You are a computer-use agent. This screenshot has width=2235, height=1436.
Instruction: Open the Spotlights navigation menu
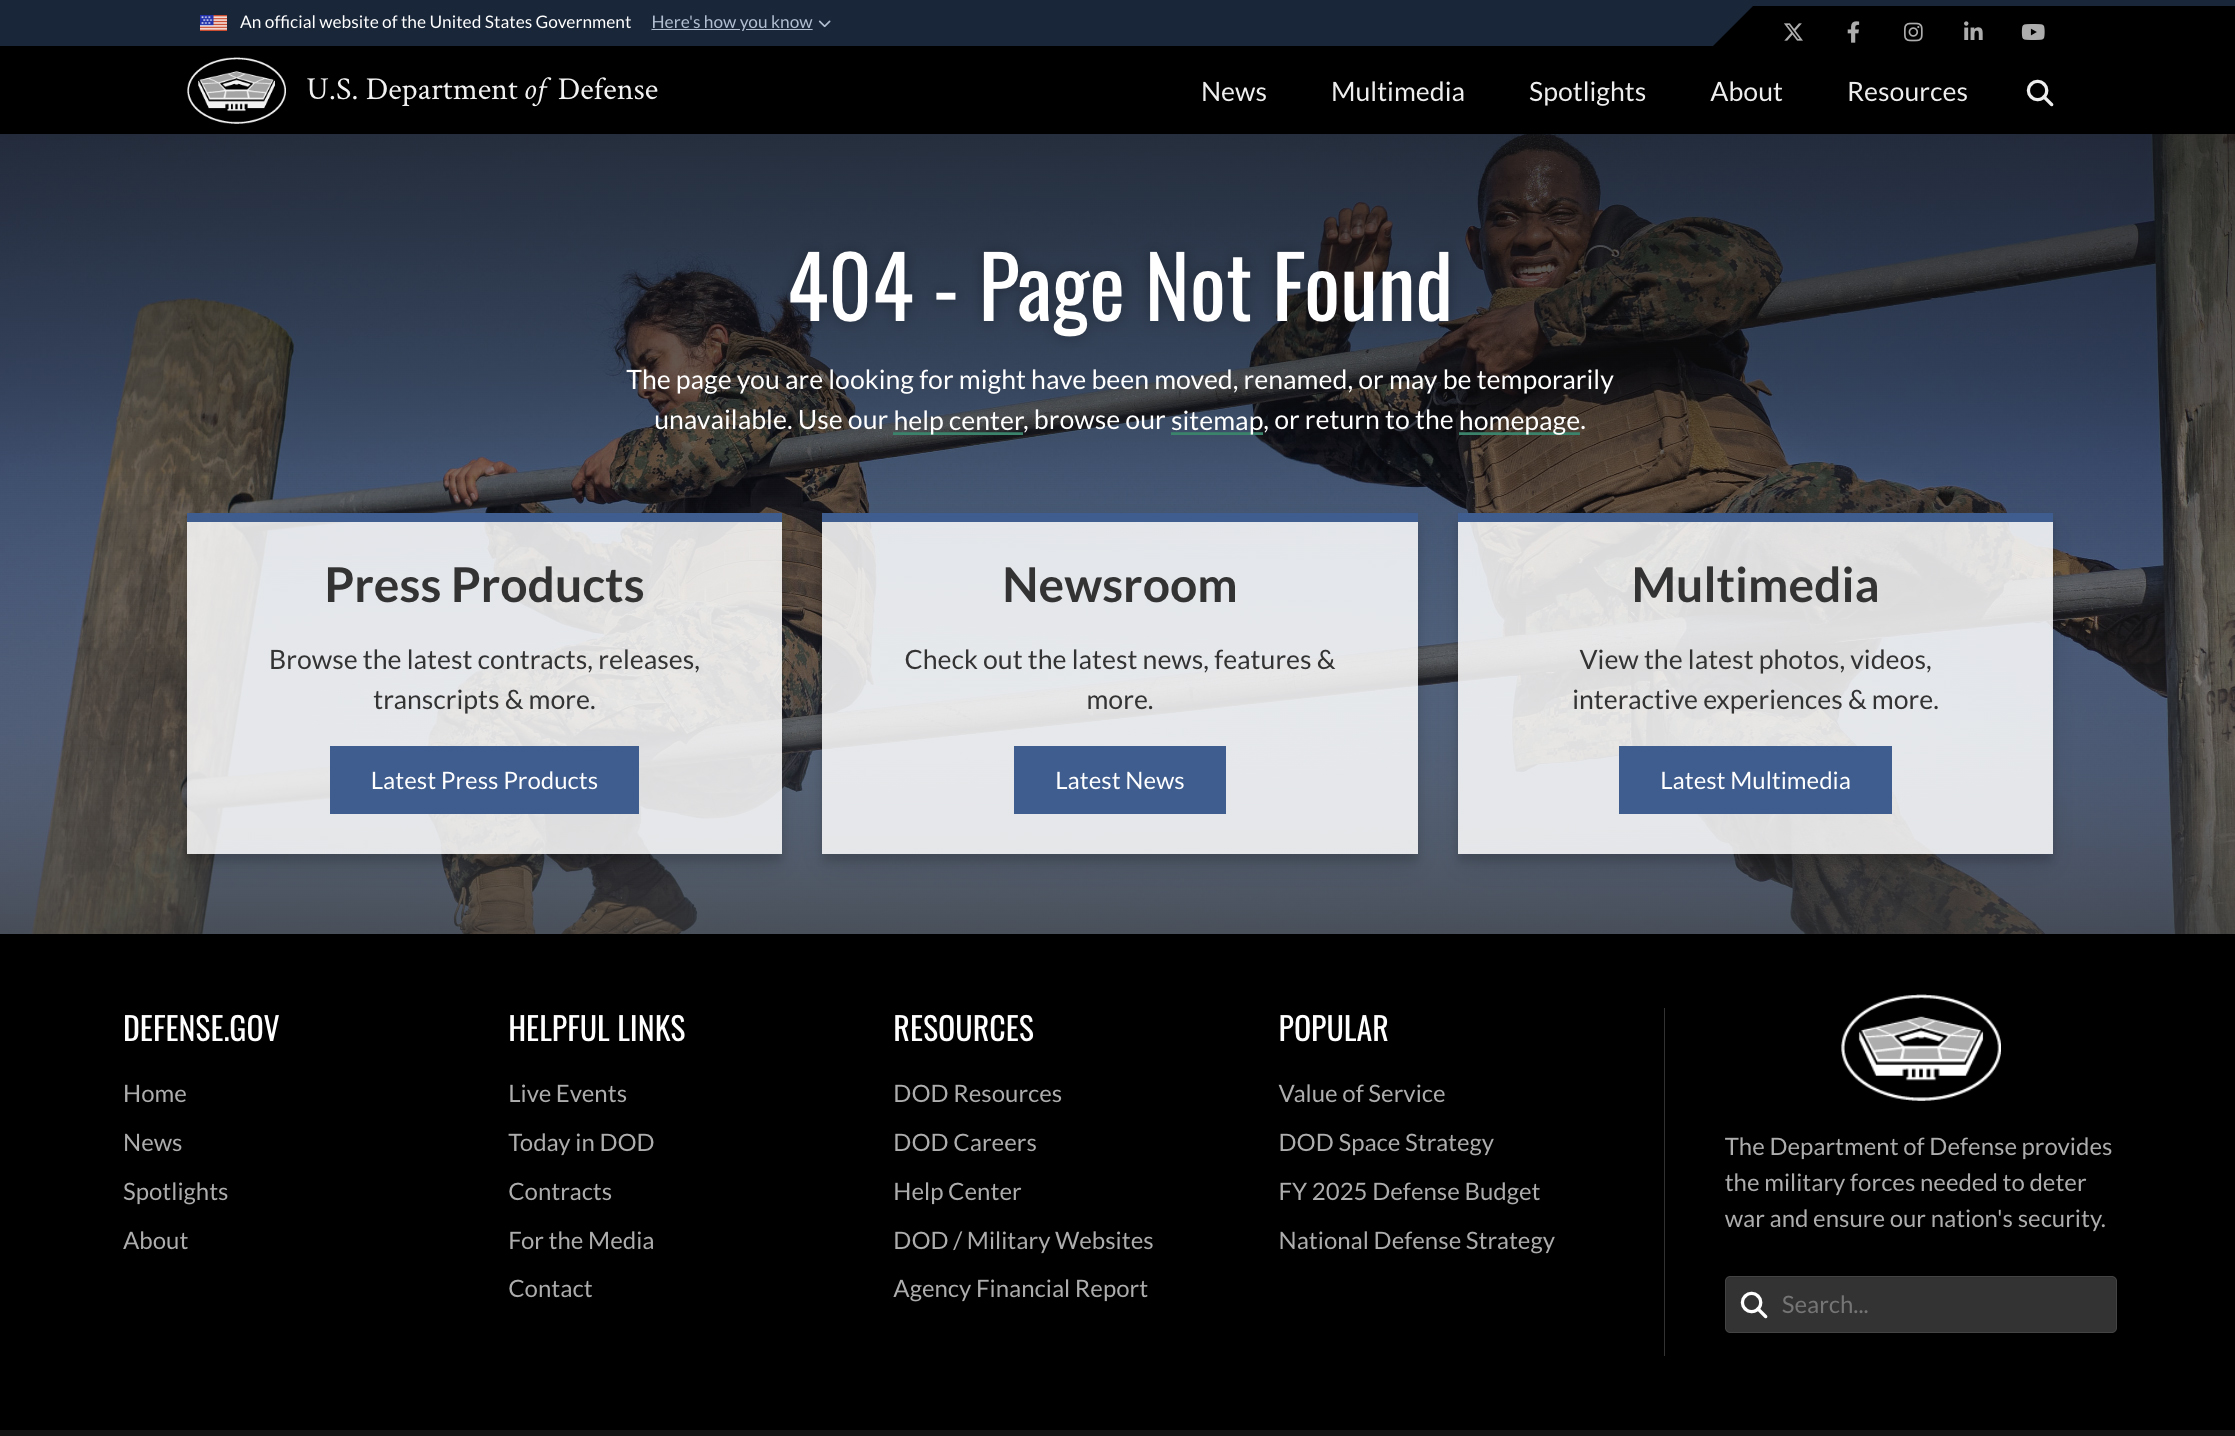coord(1586,92)
